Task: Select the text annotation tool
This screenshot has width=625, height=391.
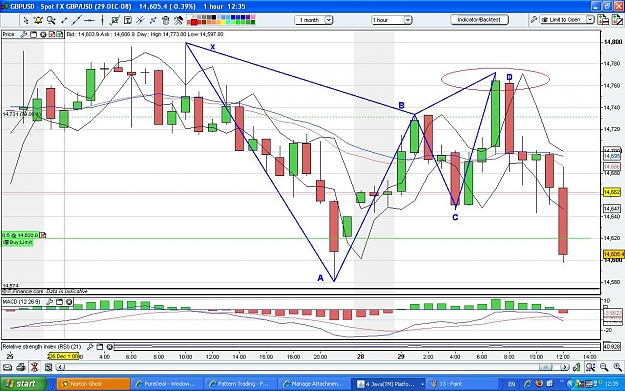Action: (128, 20)
